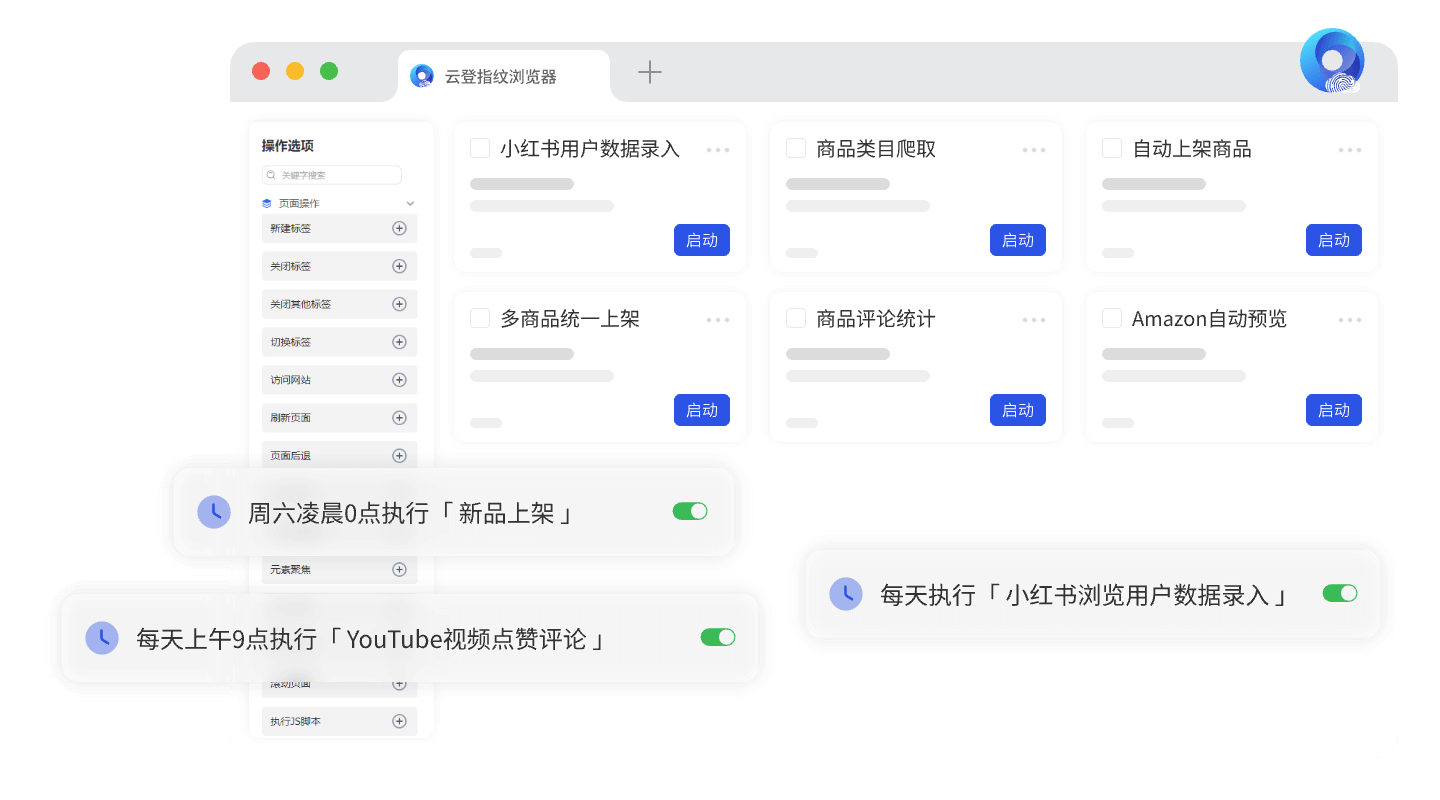Click the search magnifier in the keyword box
Viewport: 1440px width, 800px height.
271,174
